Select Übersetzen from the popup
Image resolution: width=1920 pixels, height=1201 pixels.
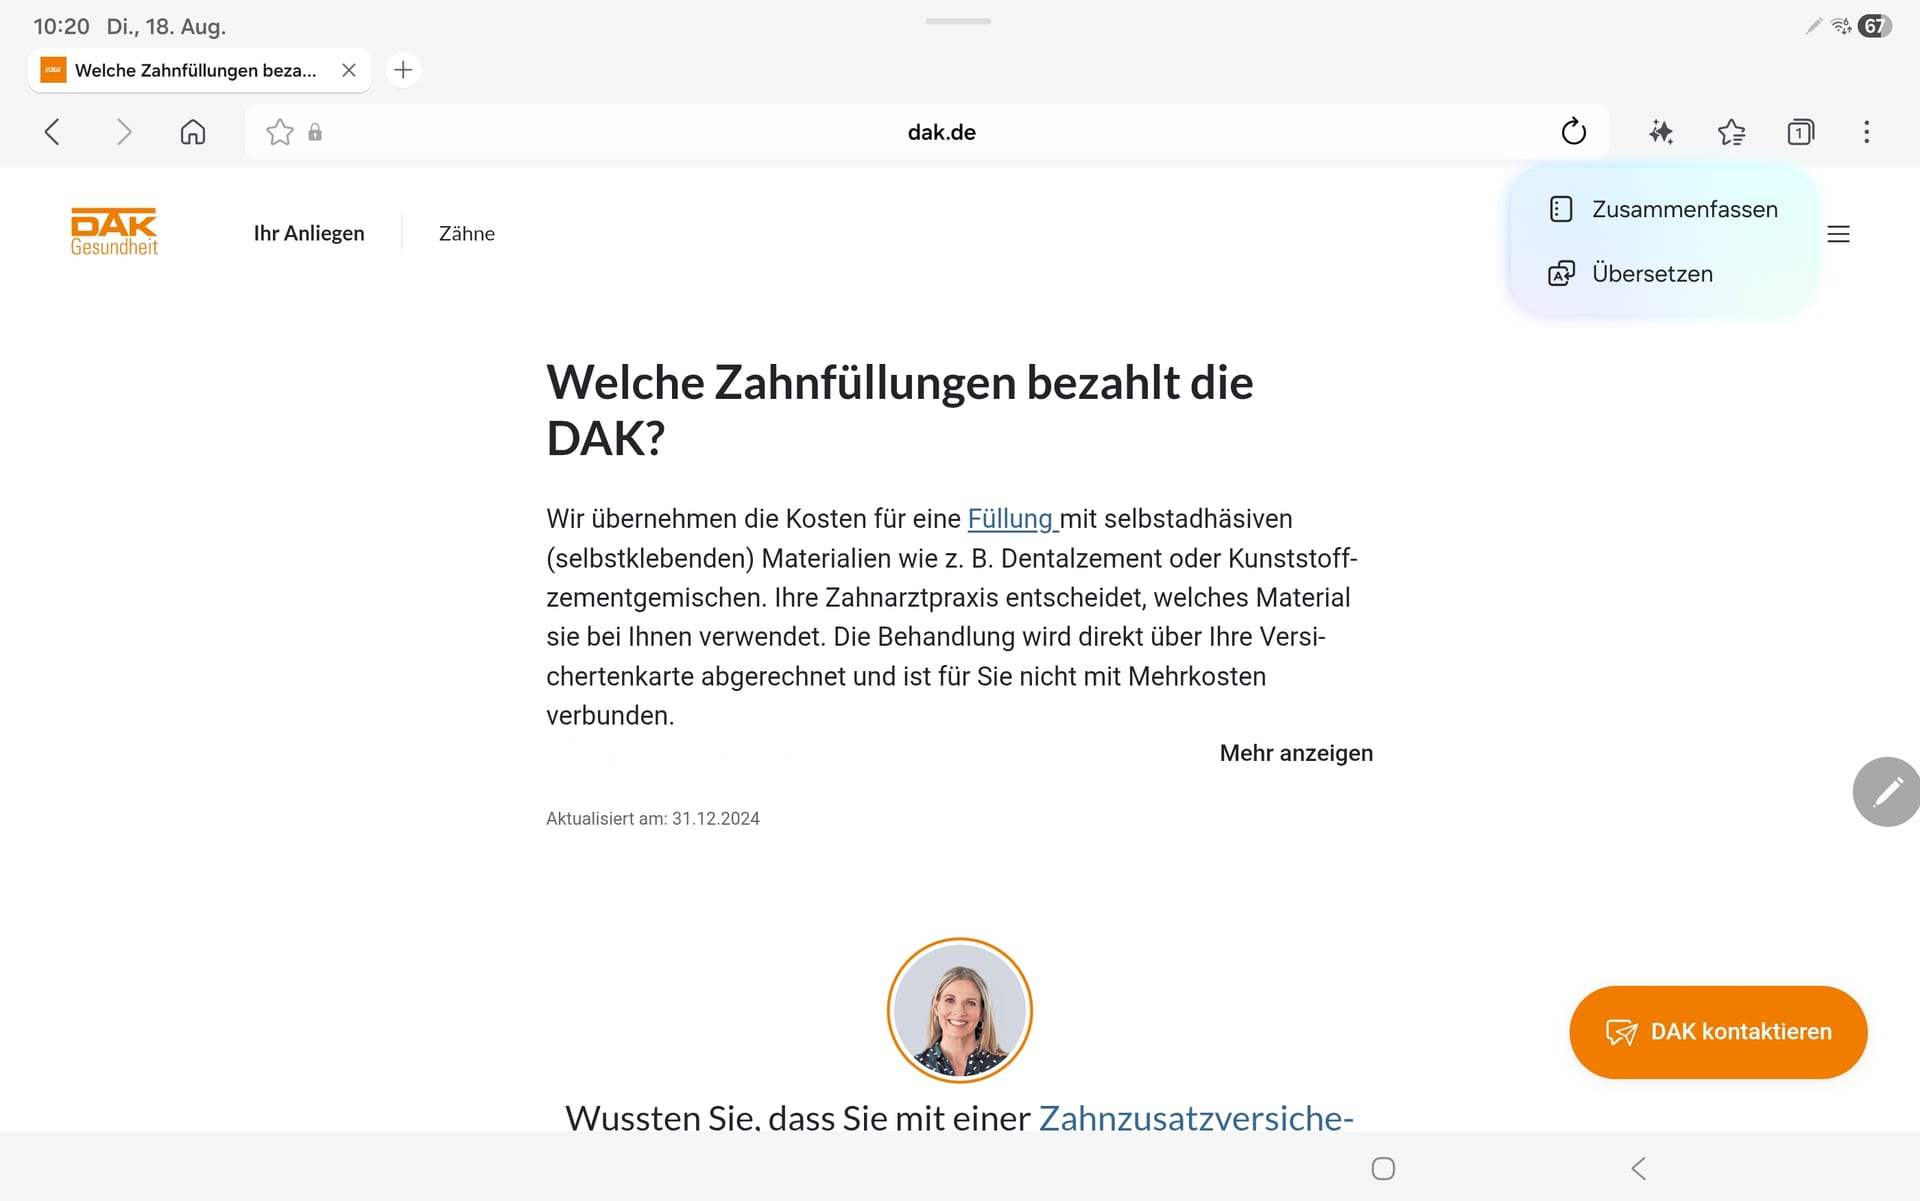point(1663,273)
